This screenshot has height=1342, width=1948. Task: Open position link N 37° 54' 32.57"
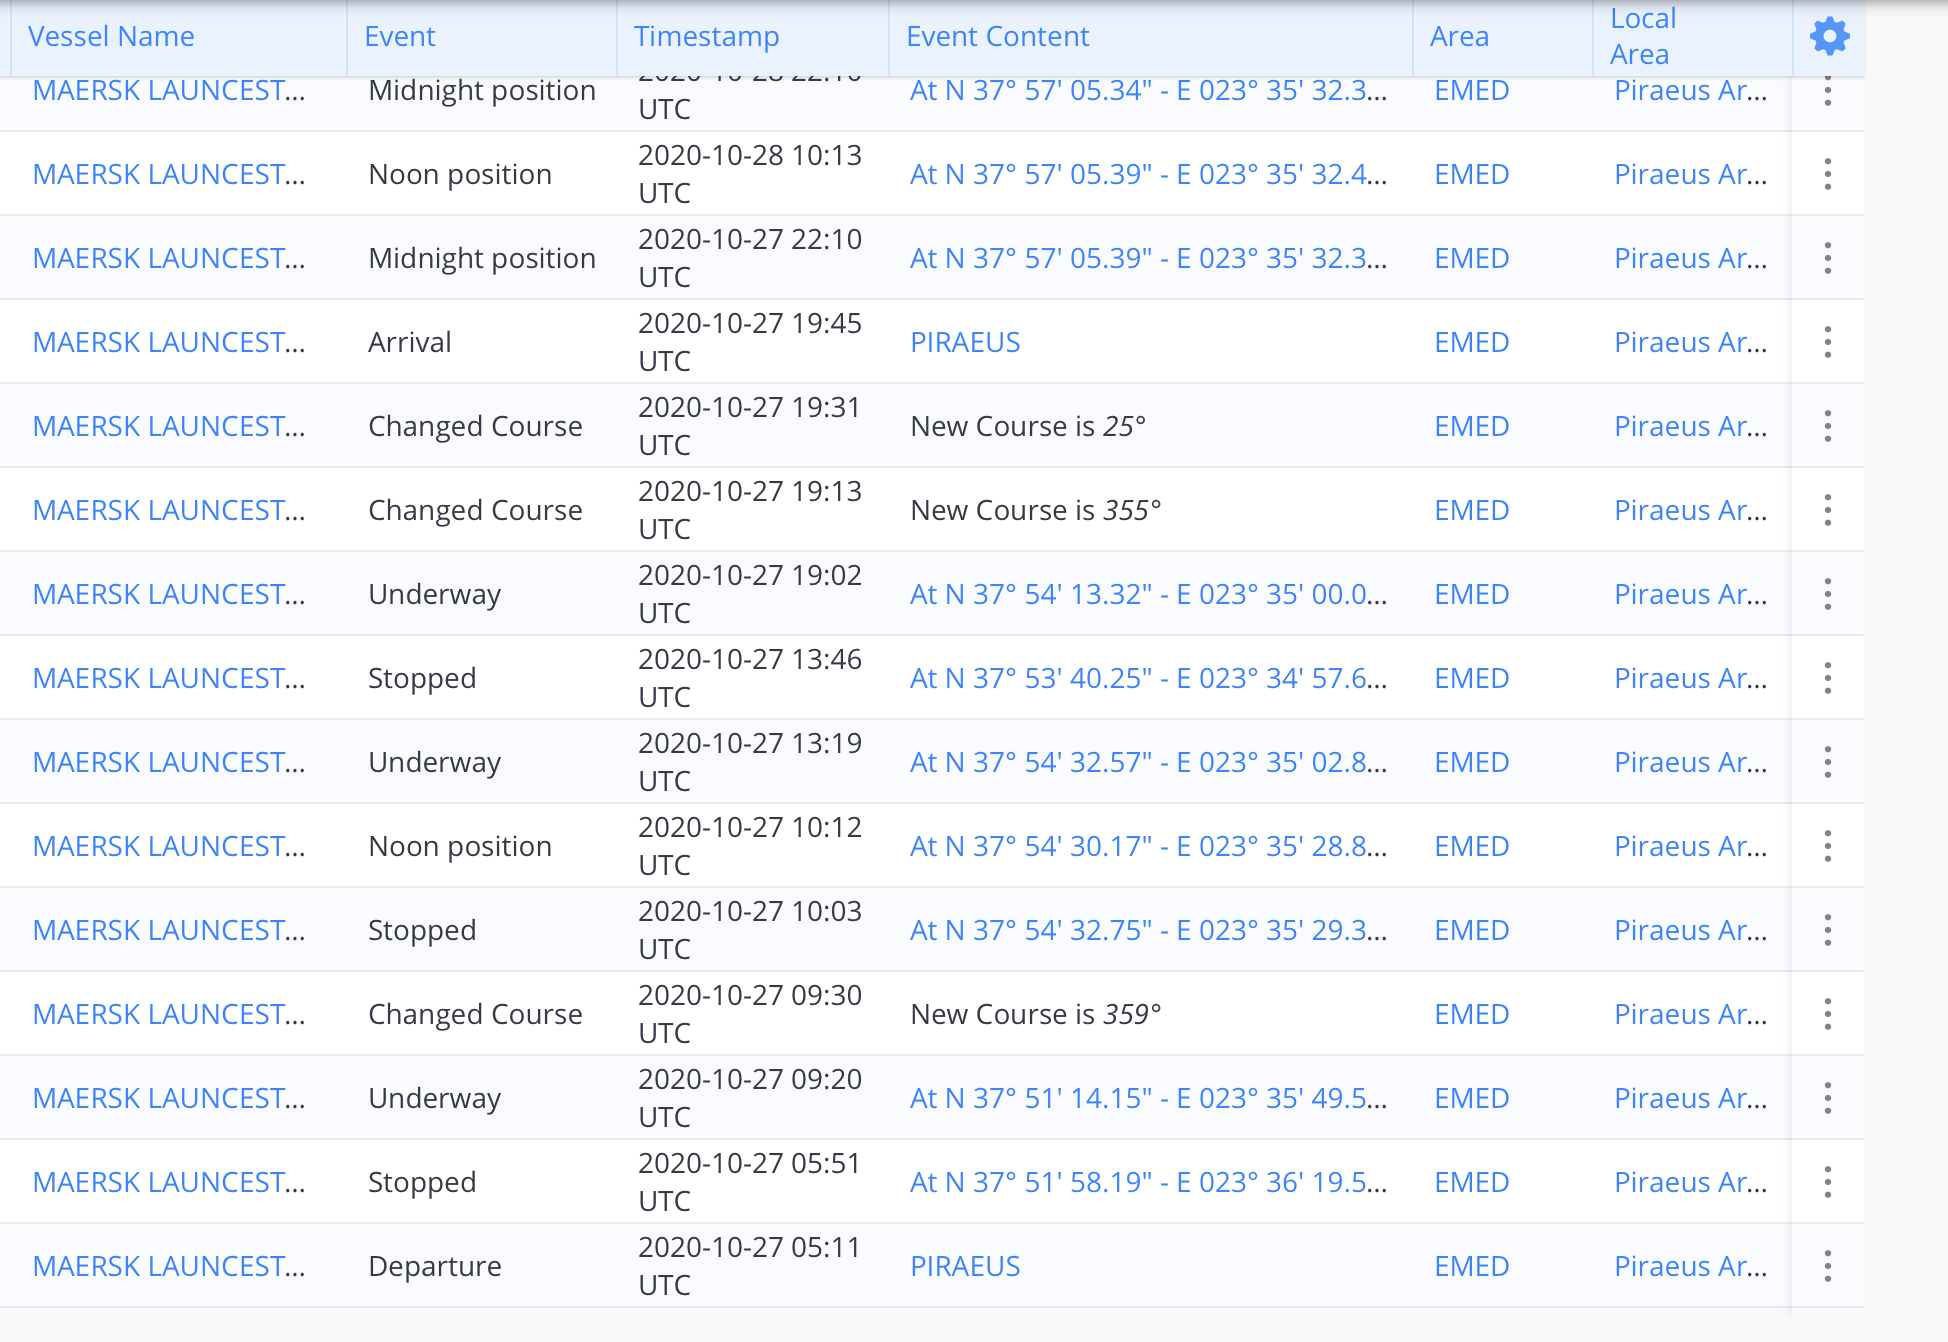point(1148,762)
